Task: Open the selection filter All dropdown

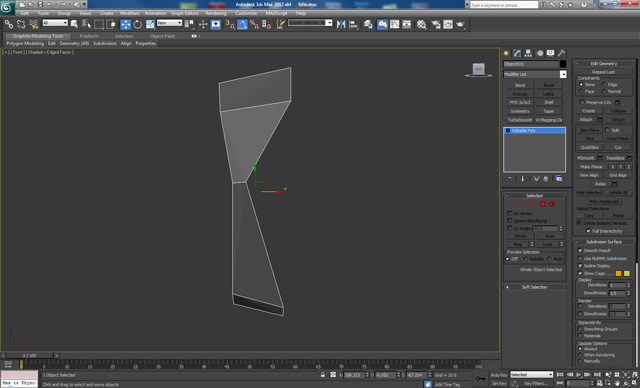Action: (x=55, y=23)
